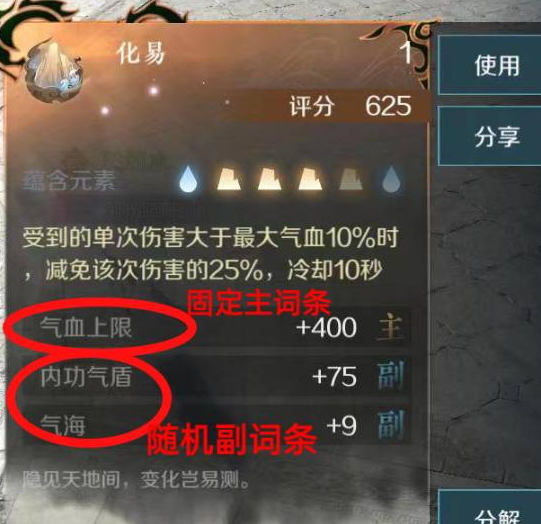Select the first mountain element icon
541x524 pixels.
pos(229,179)
